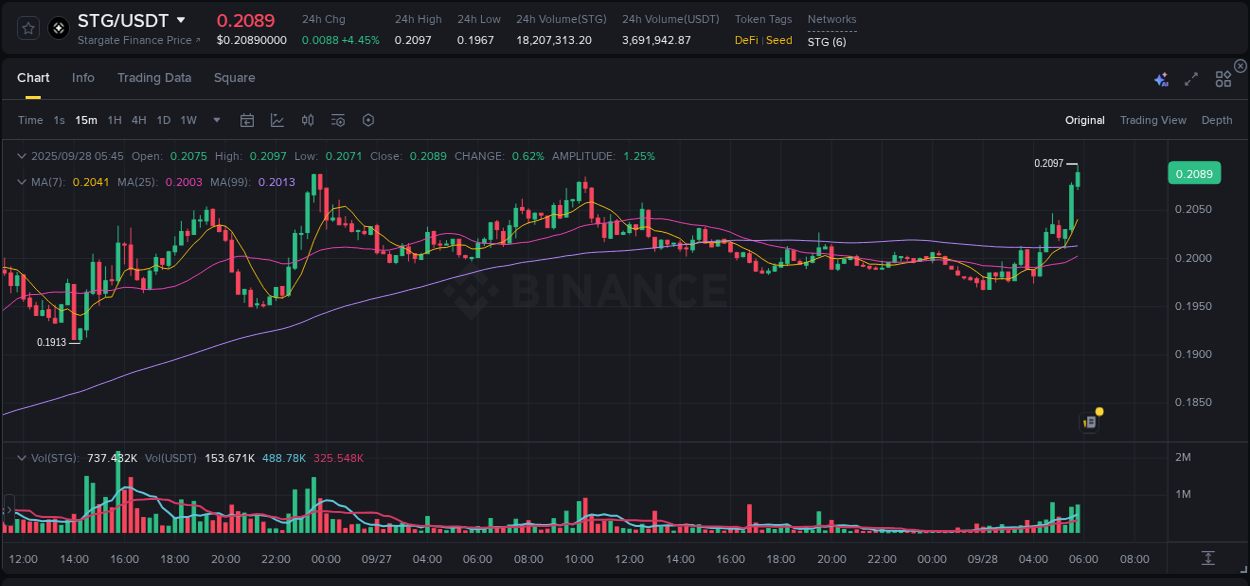Launch the AI chart analysis tool

(x=1160, y=78)
